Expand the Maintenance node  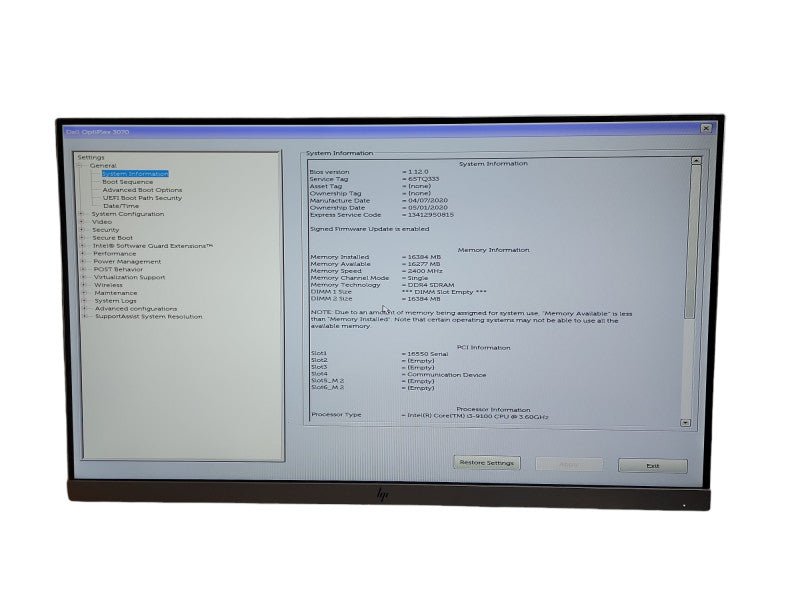pos(84,293)
